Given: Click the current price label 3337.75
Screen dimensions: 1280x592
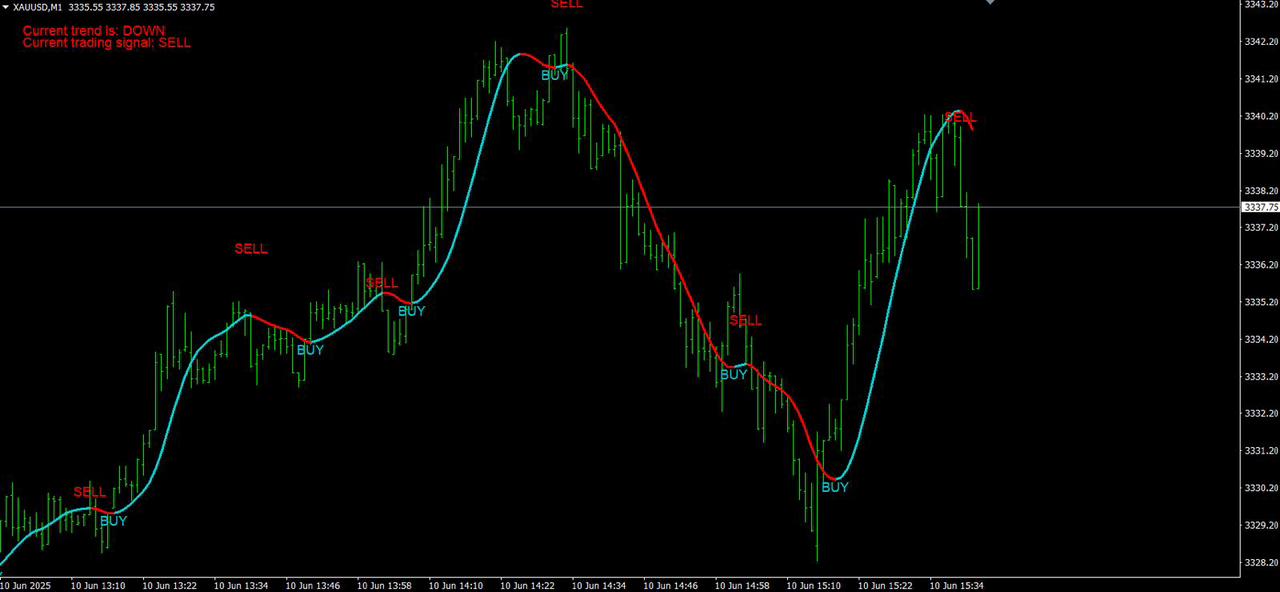Looking at the screenshot, I should tap(1260, 207).
